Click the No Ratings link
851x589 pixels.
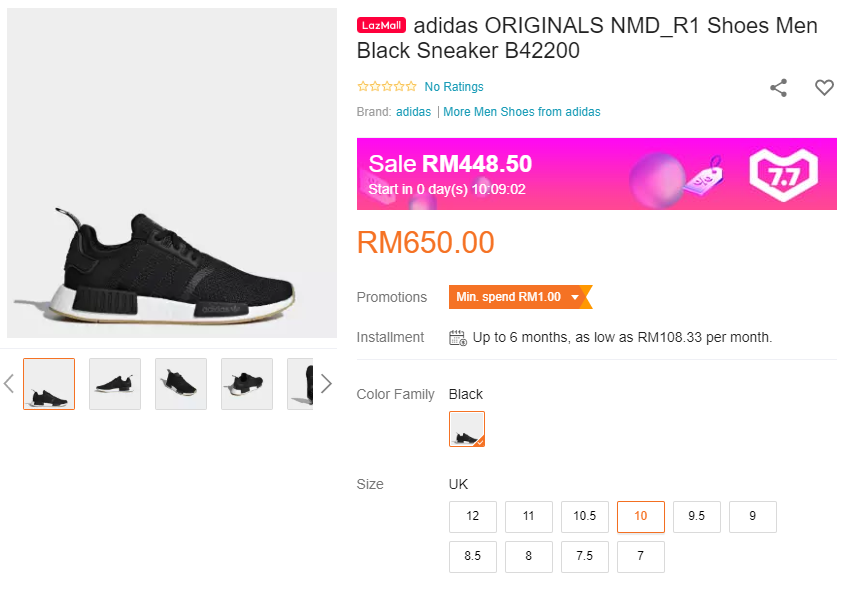[x=454, y=87]
